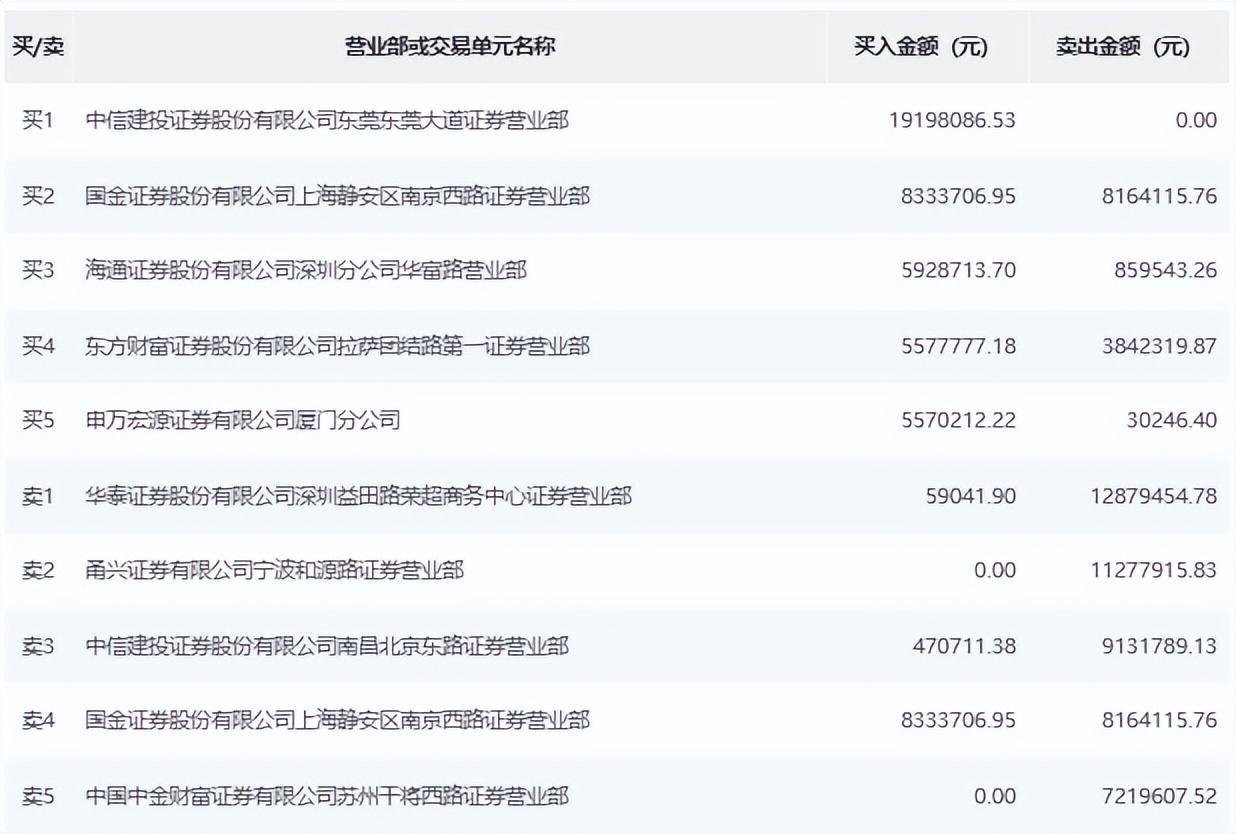Click the 0.00 sell amount in 买1 row

coord(1197,120)
